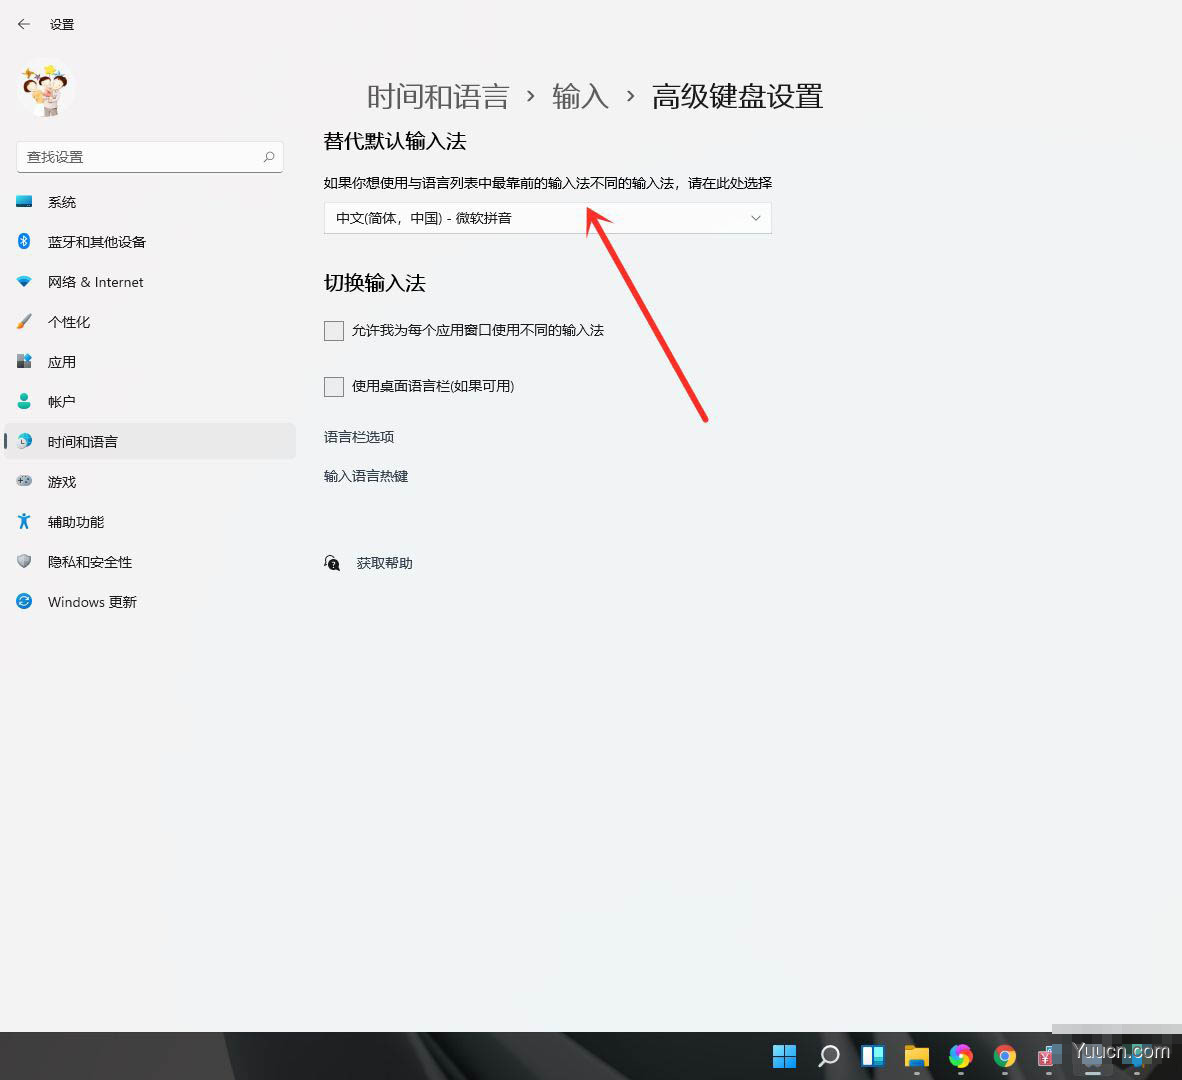
Task: Open 个性化 with the paintbrush icon
Action: 149,322
